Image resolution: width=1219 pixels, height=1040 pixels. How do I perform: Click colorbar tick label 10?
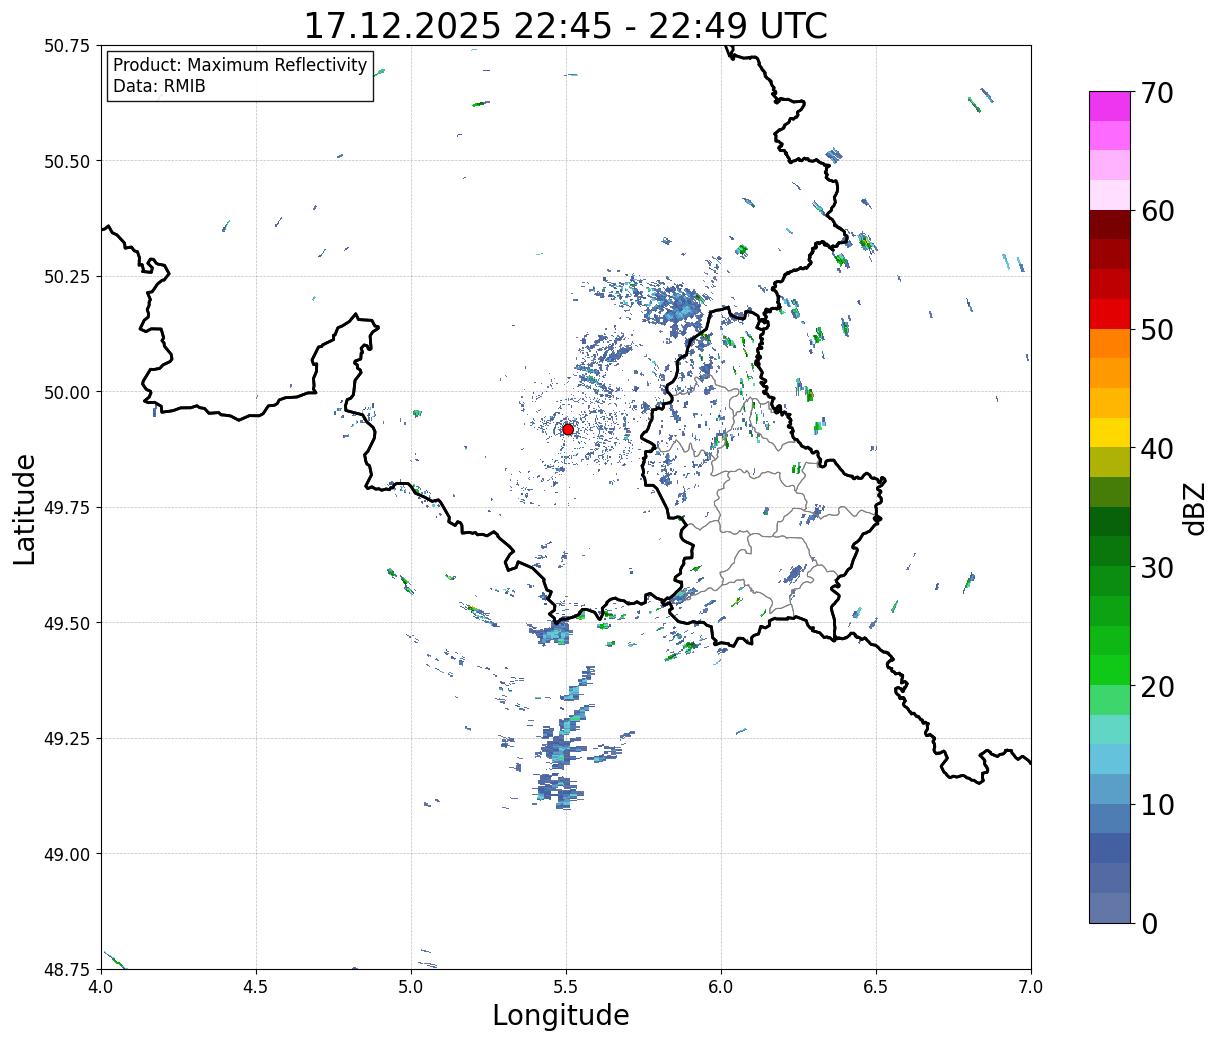point(1157,804)
